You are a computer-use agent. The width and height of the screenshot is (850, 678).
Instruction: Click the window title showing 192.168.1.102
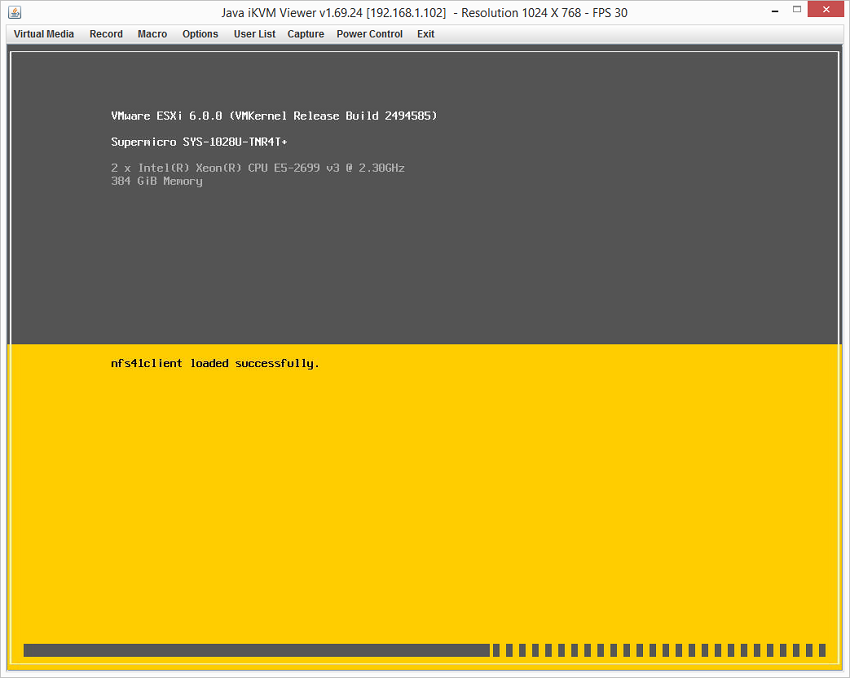tap(424, 12)
